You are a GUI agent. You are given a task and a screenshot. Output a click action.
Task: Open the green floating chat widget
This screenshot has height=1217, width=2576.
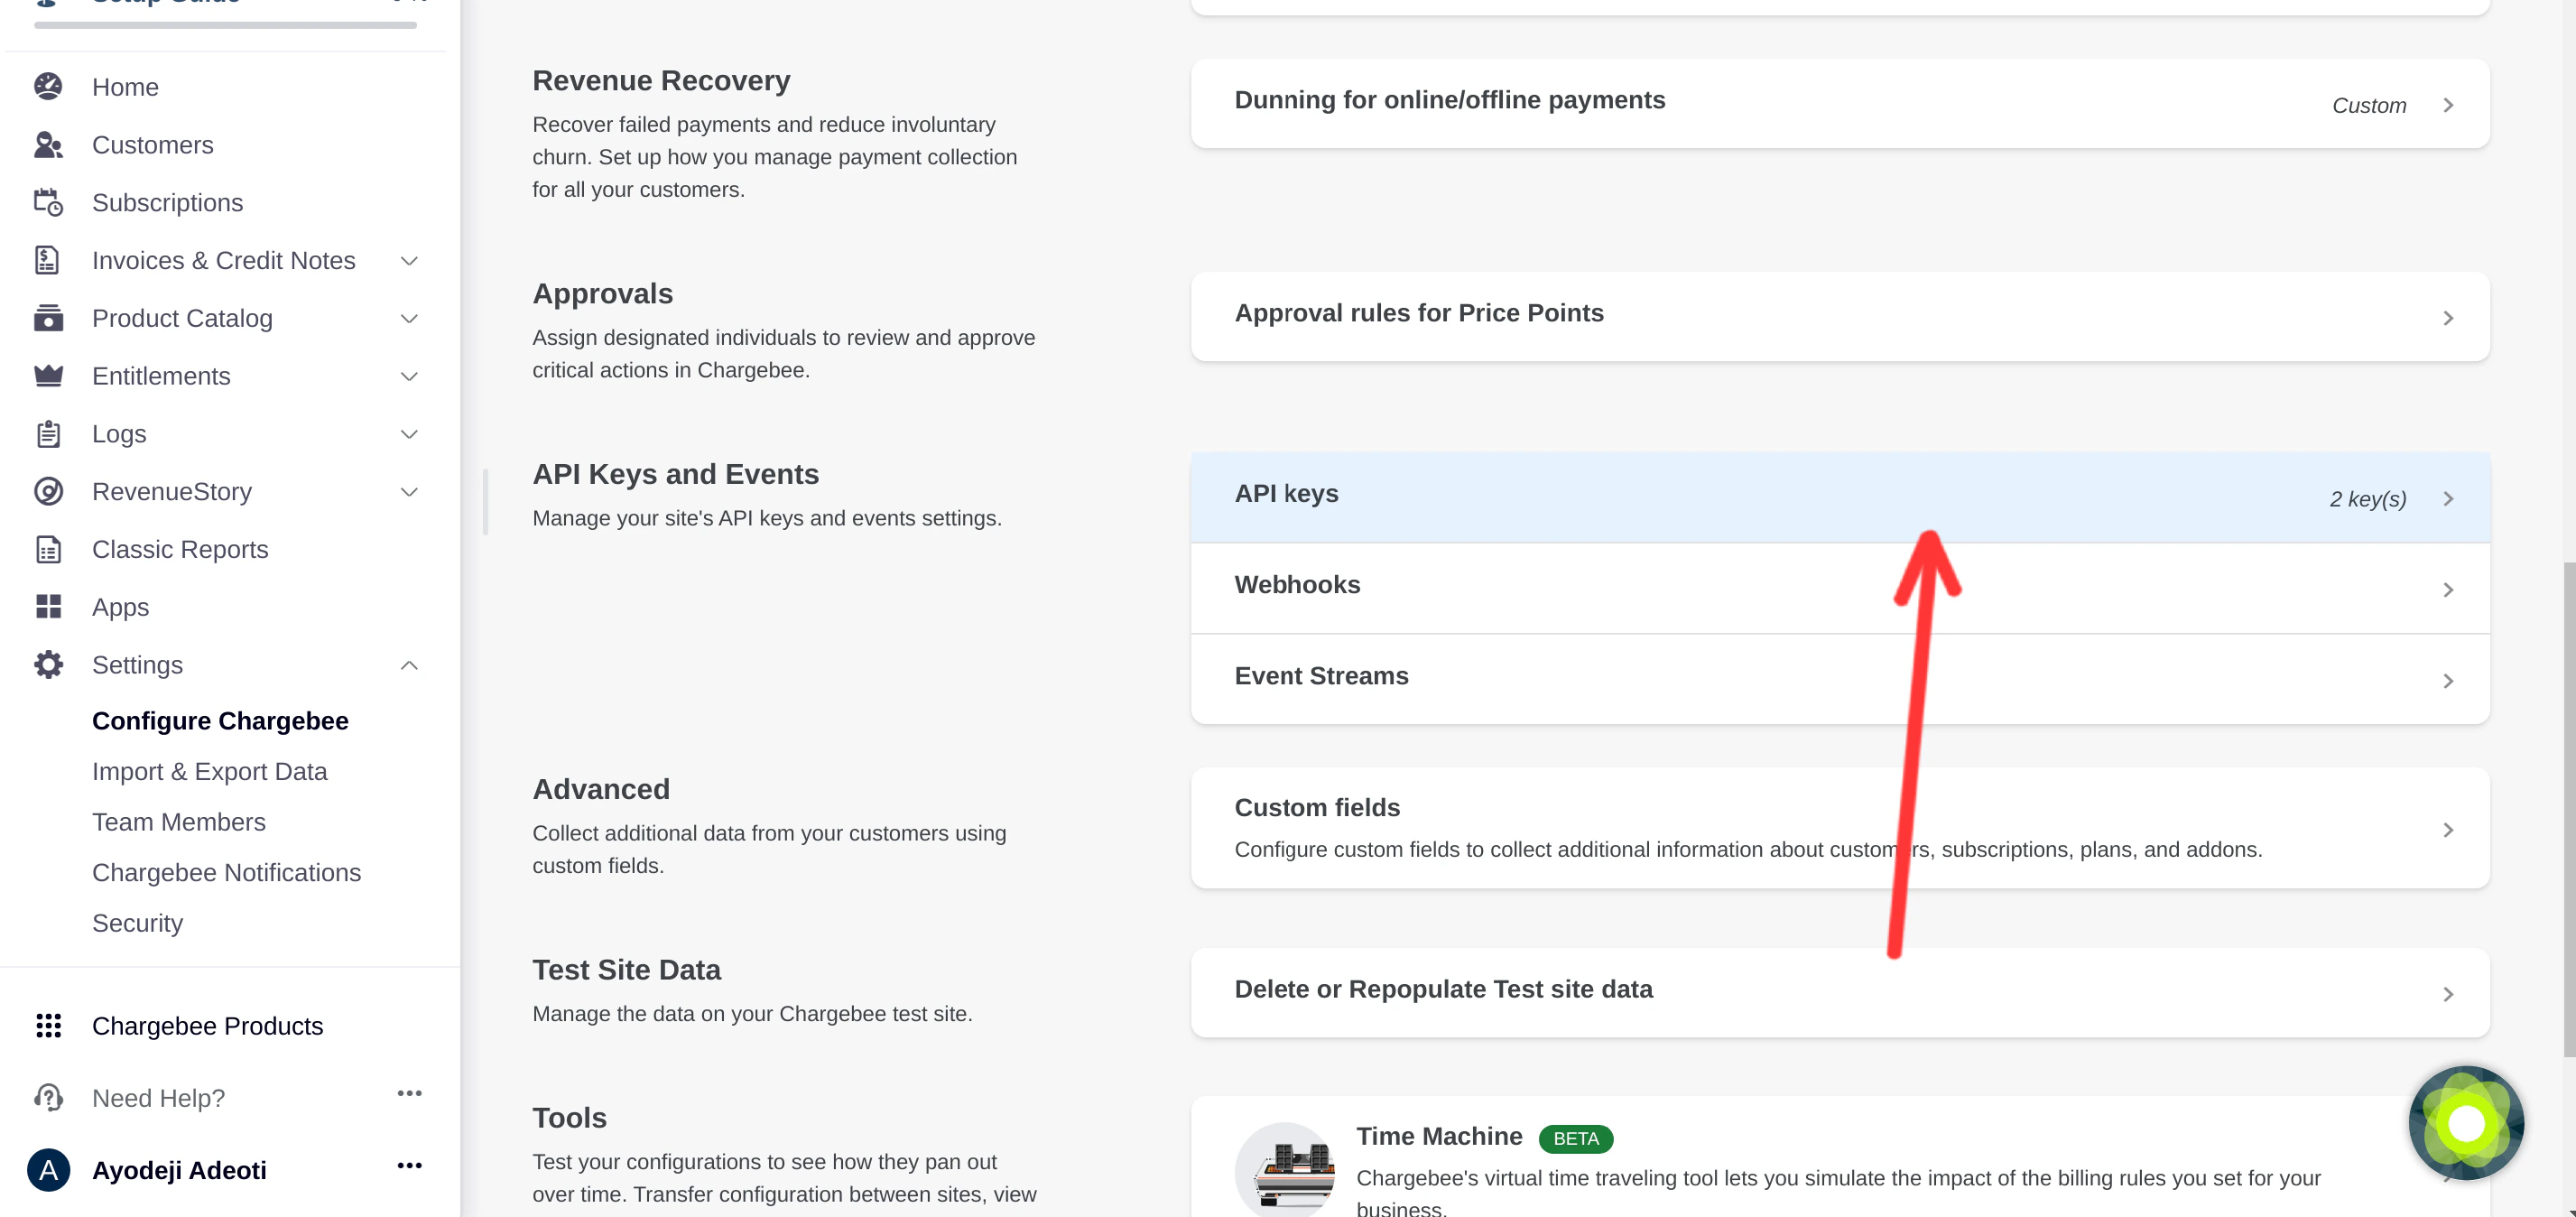pyautogui.click(x=2465, y=1123)
